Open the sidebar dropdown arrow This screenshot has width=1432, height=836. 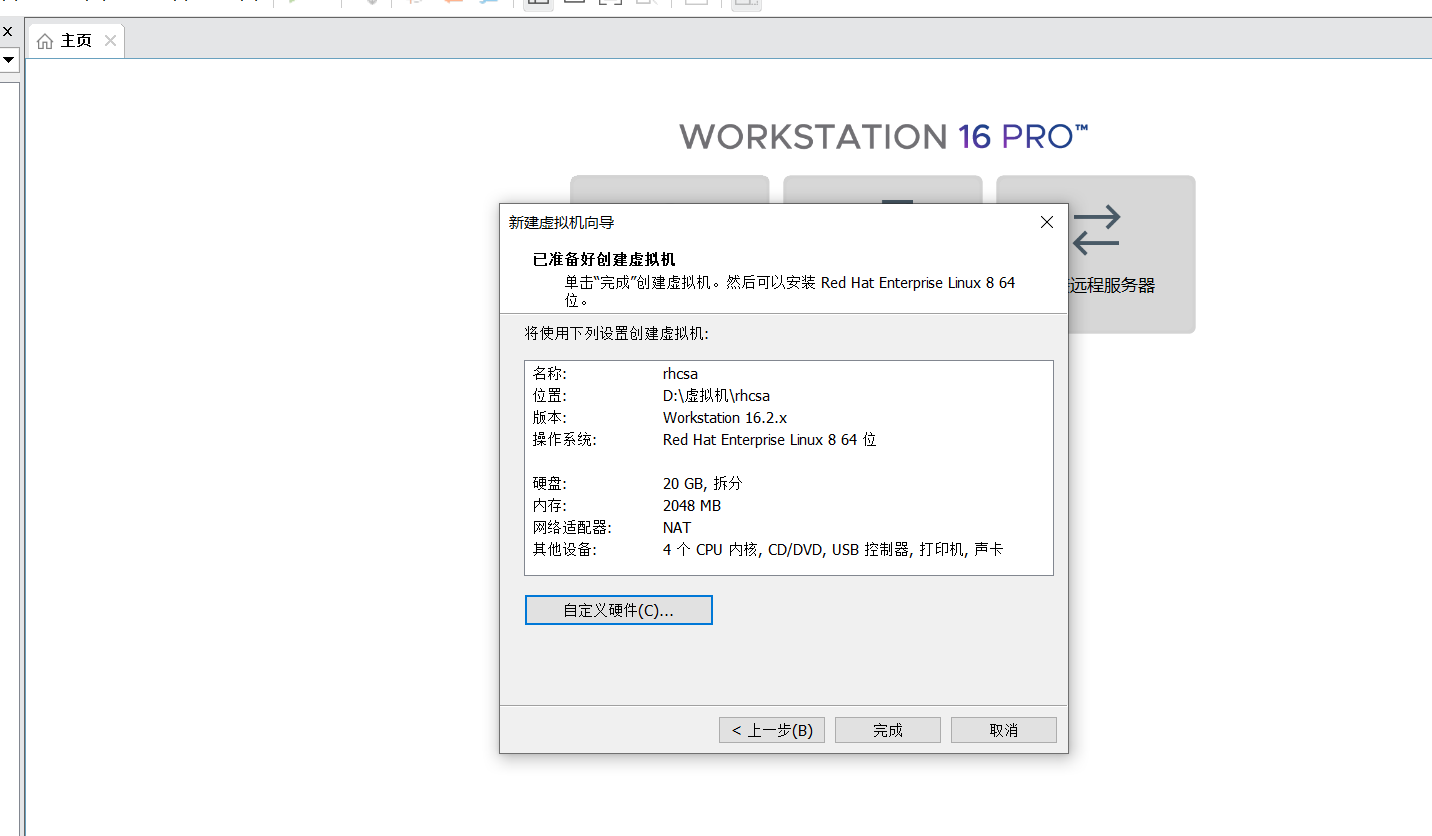pos(8,61)
